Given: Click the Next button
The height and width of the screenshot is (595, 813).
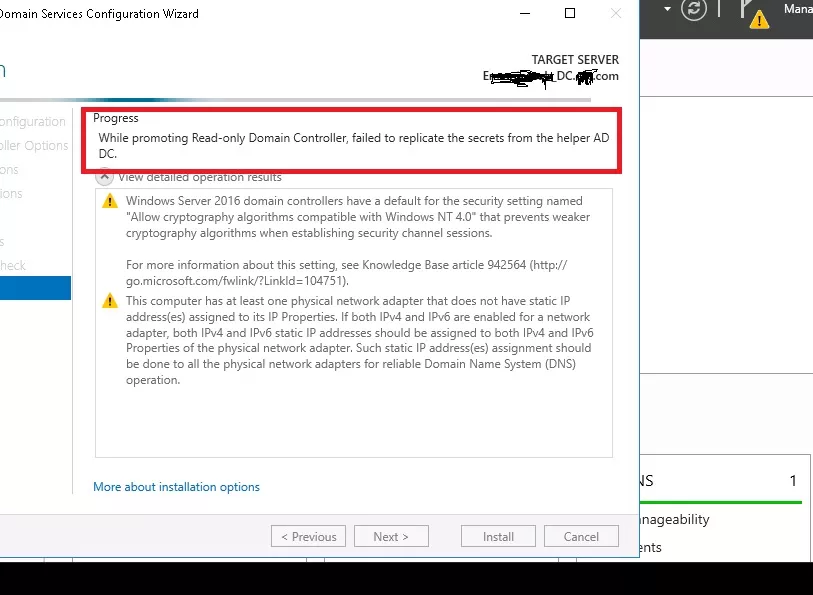Looking at the screenshot, I should 391,536.
